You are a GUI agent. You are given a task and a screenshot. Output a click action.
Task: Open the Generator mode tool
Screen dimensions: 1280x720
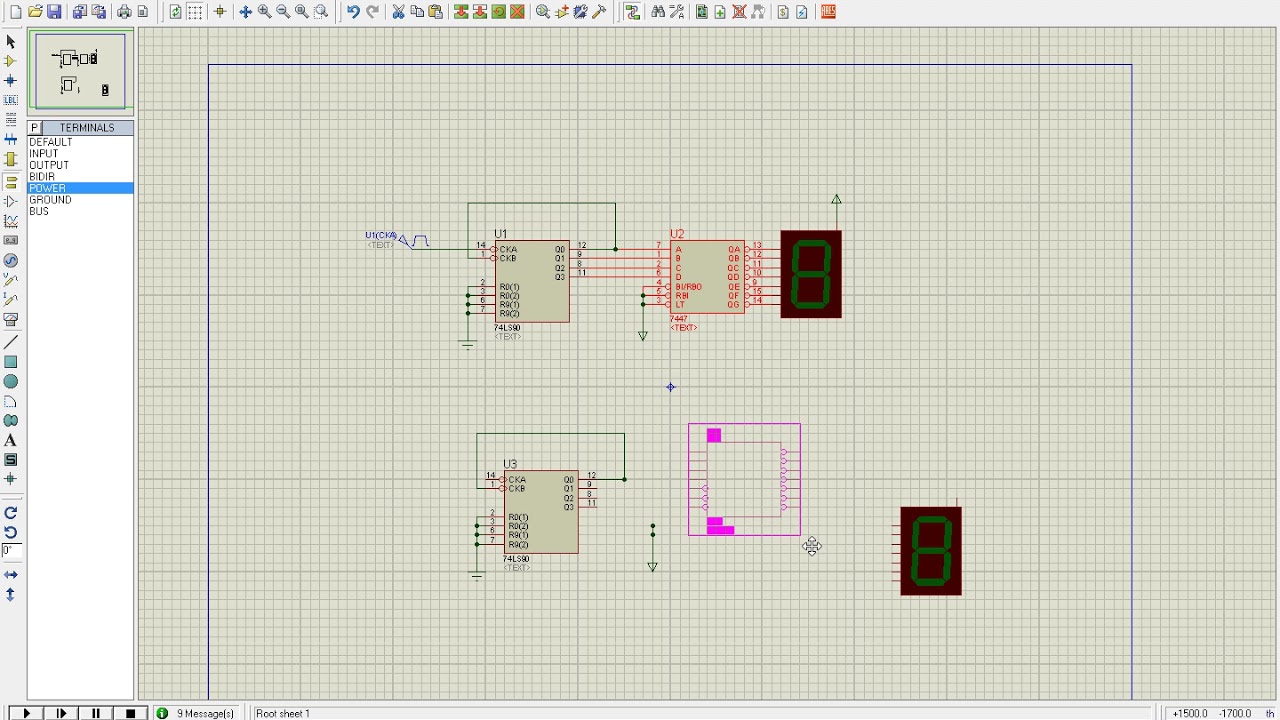pyautogui.click(x=11, y=260)
